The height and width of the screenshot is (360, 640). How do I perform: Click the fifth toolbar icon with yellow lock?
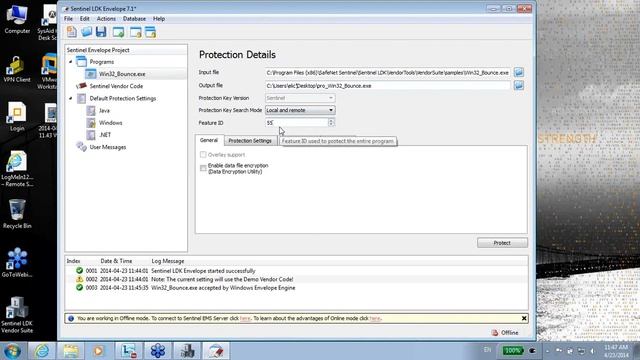coord(136,32)
